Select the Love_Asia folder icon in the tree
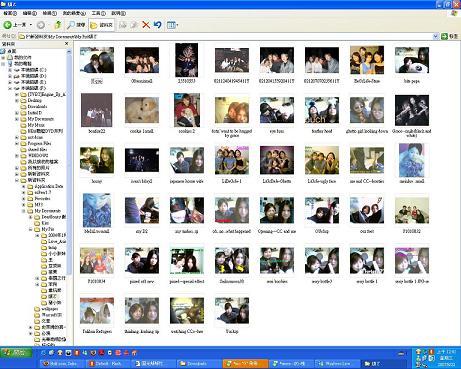The image size is (461, 369). pyautogui.click(x=44, y=241)
